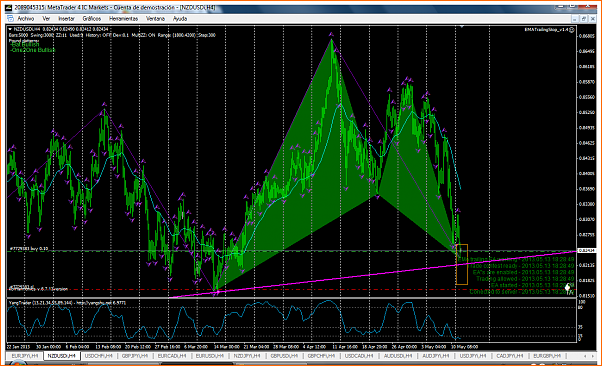Minimize the inner chart window
Viewport: 602px width, 366px height.
575,18
